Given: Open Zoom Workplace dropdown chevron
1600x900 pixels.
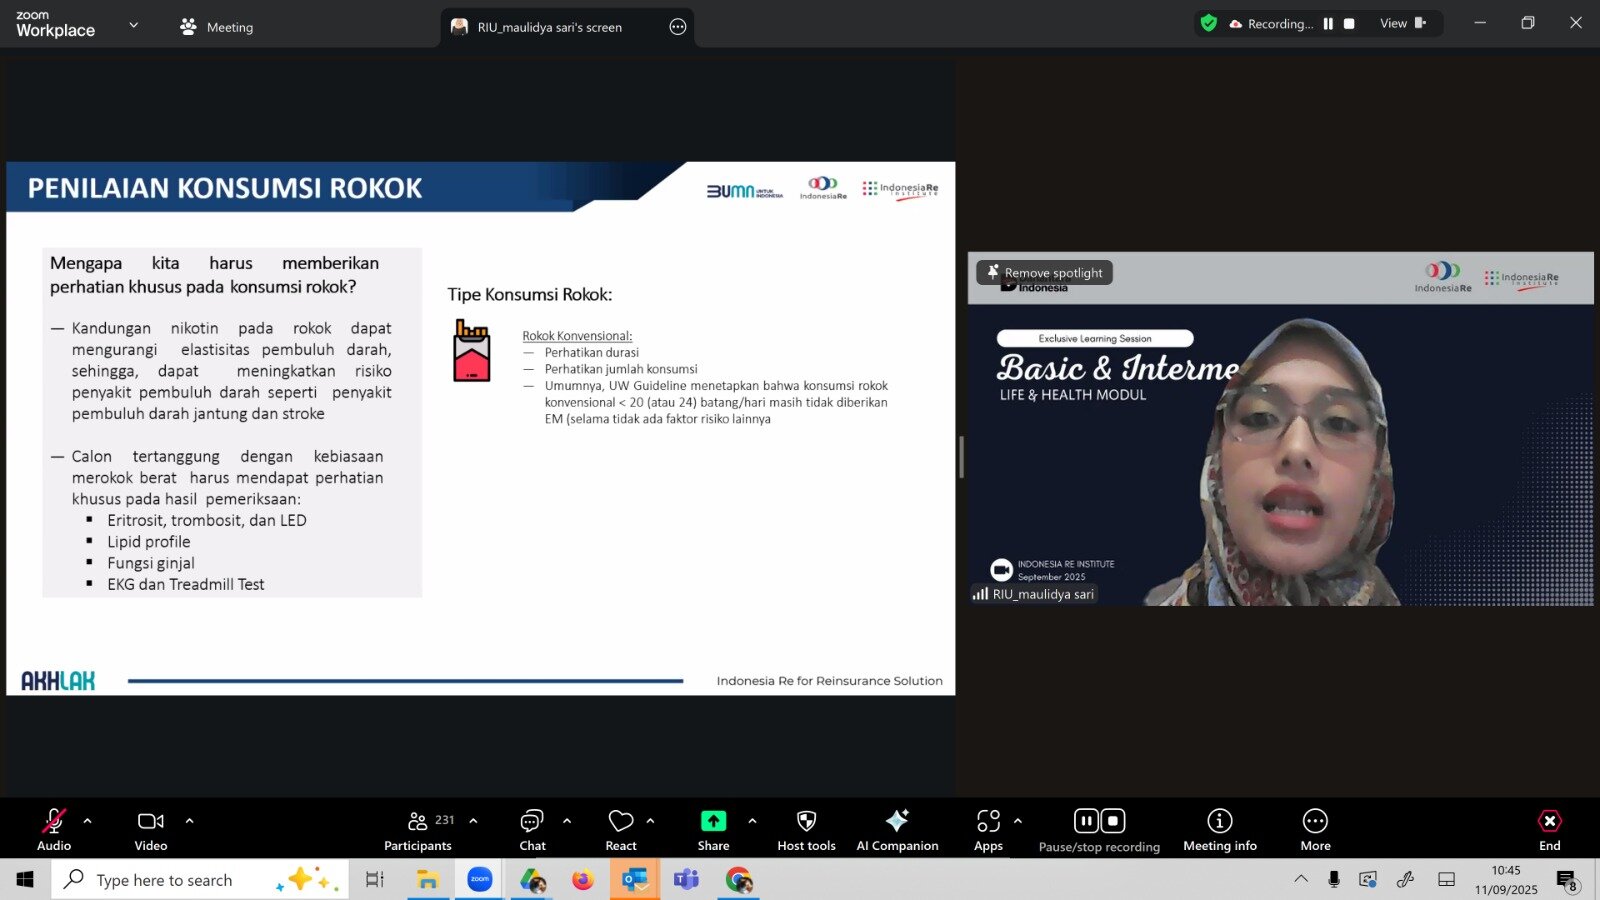Looking at the screenshot, I should pyautogui.click(x=134, y=25).
